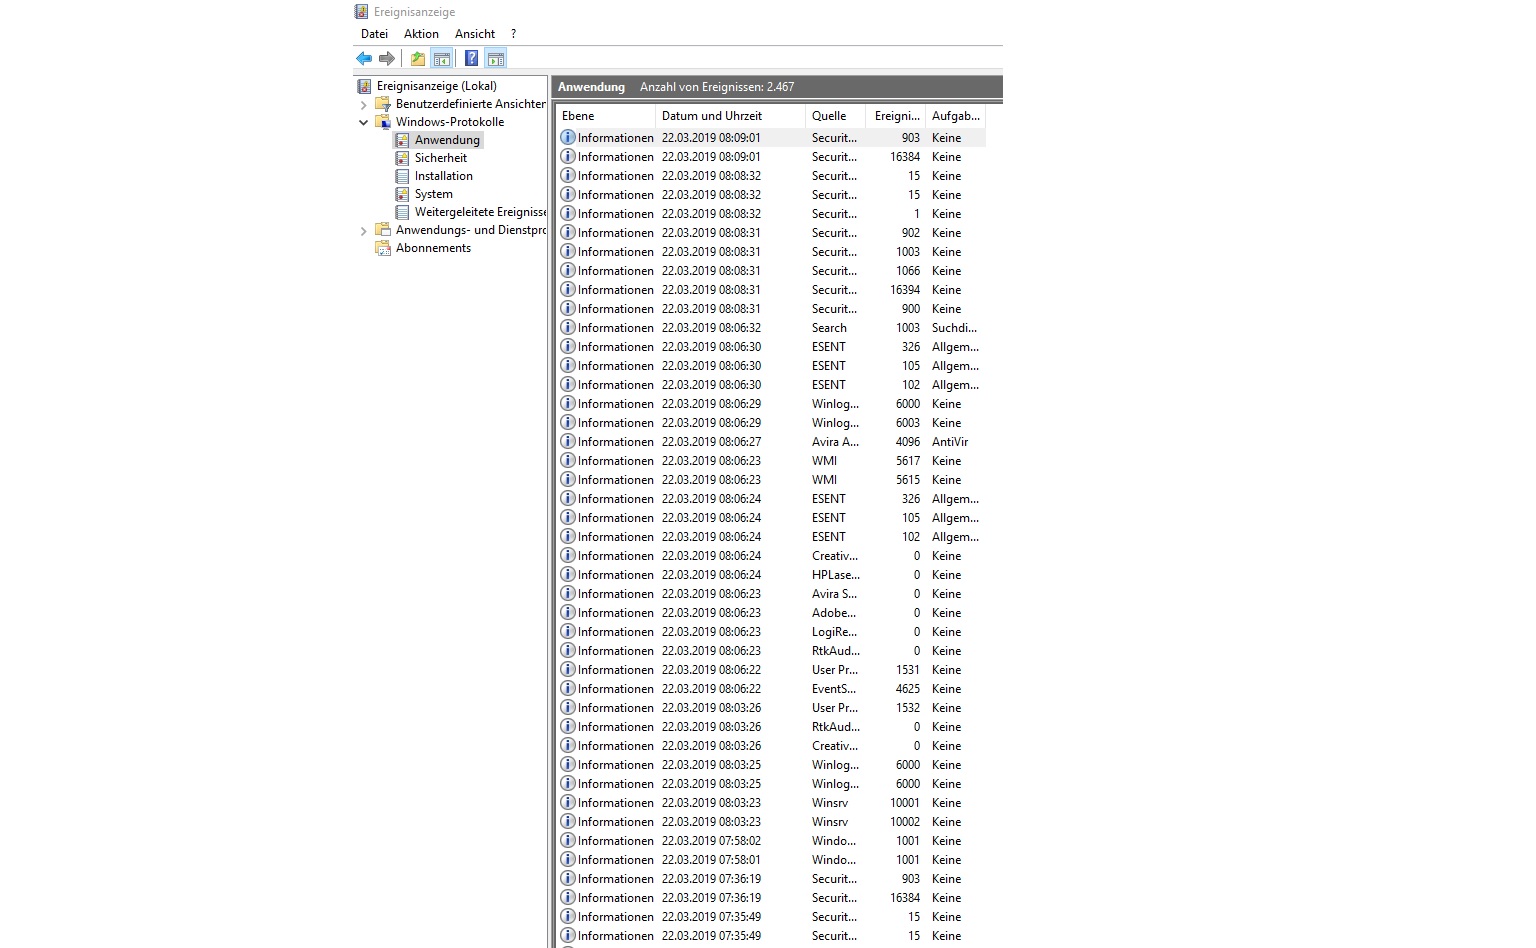
Task: Click the Ereignisanzeige title bar app icon
Action: point(362,12)
